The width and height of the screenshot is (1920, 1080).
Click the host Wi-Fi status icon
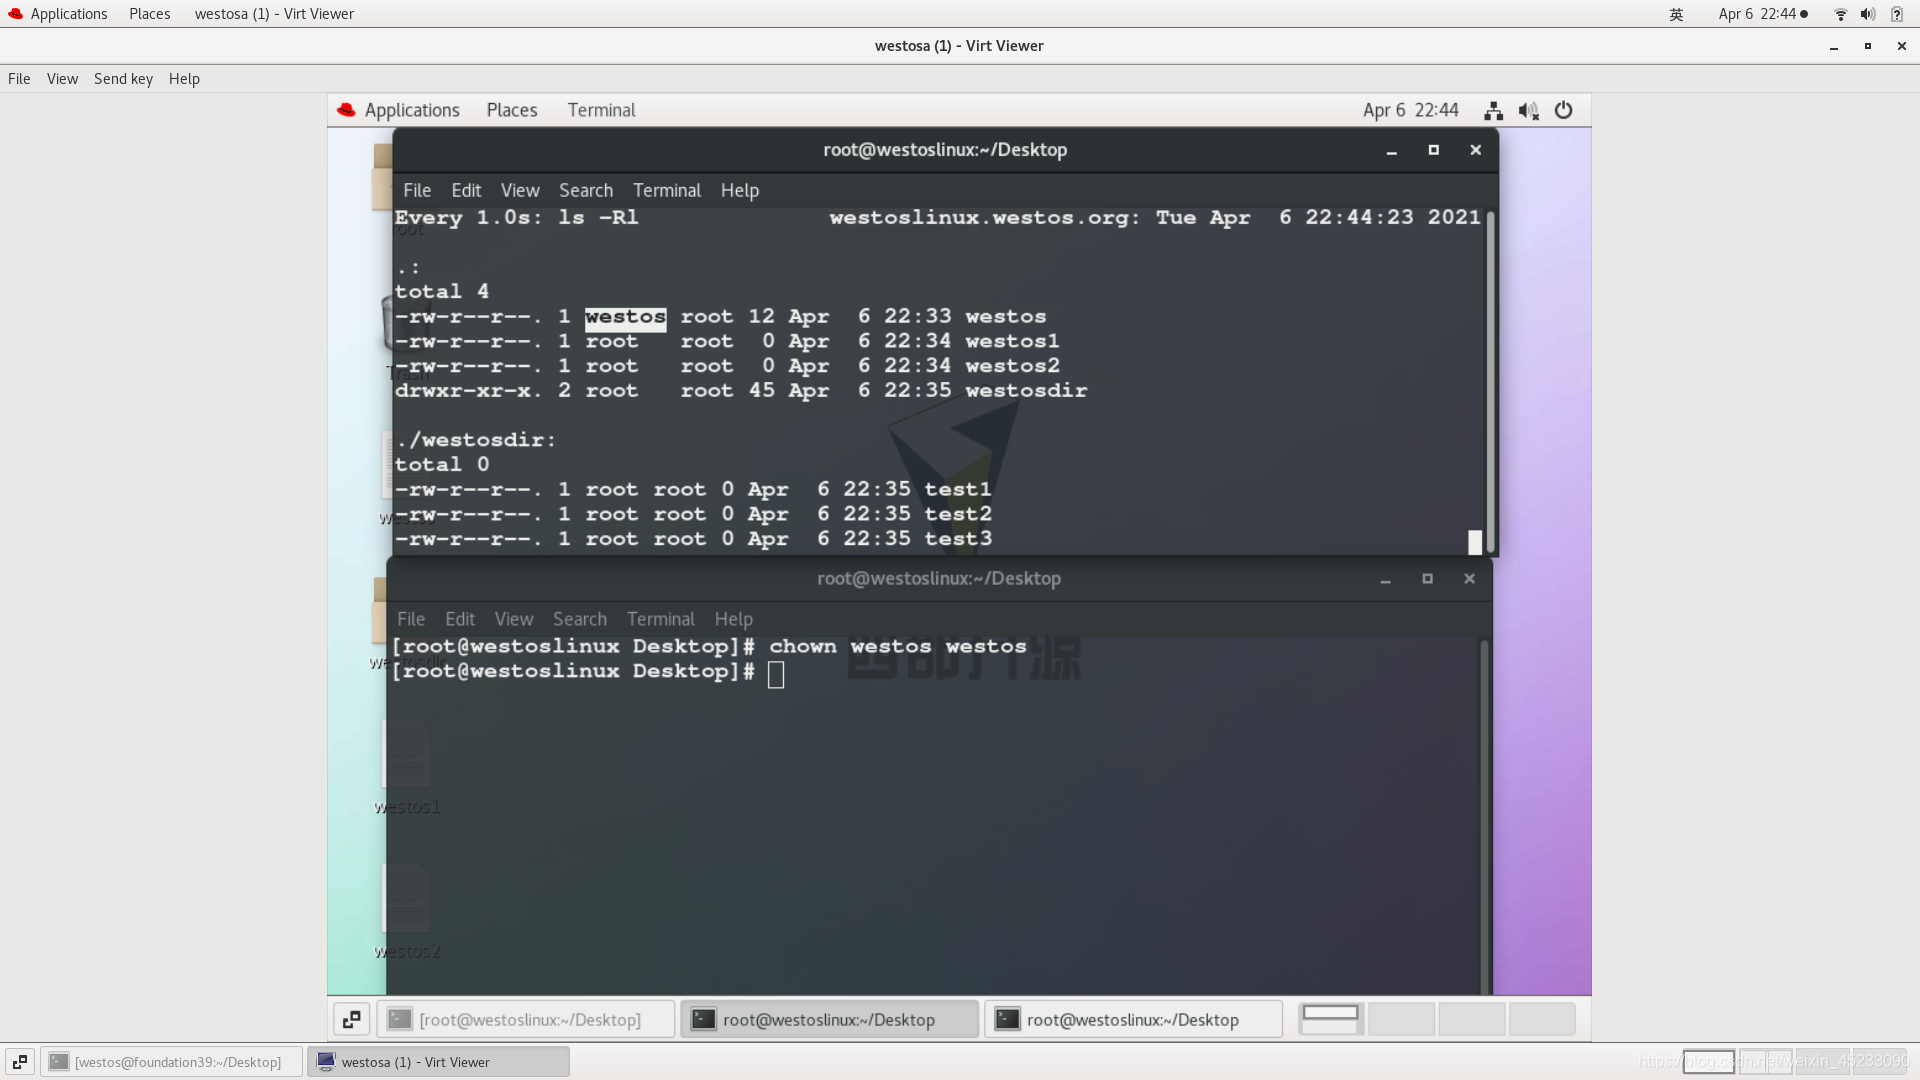pos(1840,14)
